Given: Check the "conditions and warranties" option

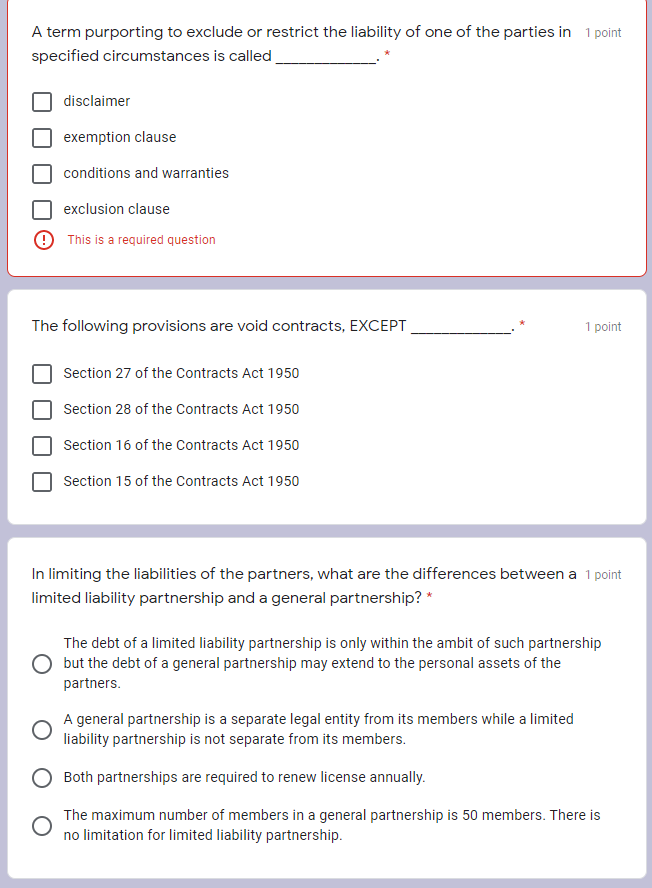Looking at the screenshot, I should click(x=41, y=173).
